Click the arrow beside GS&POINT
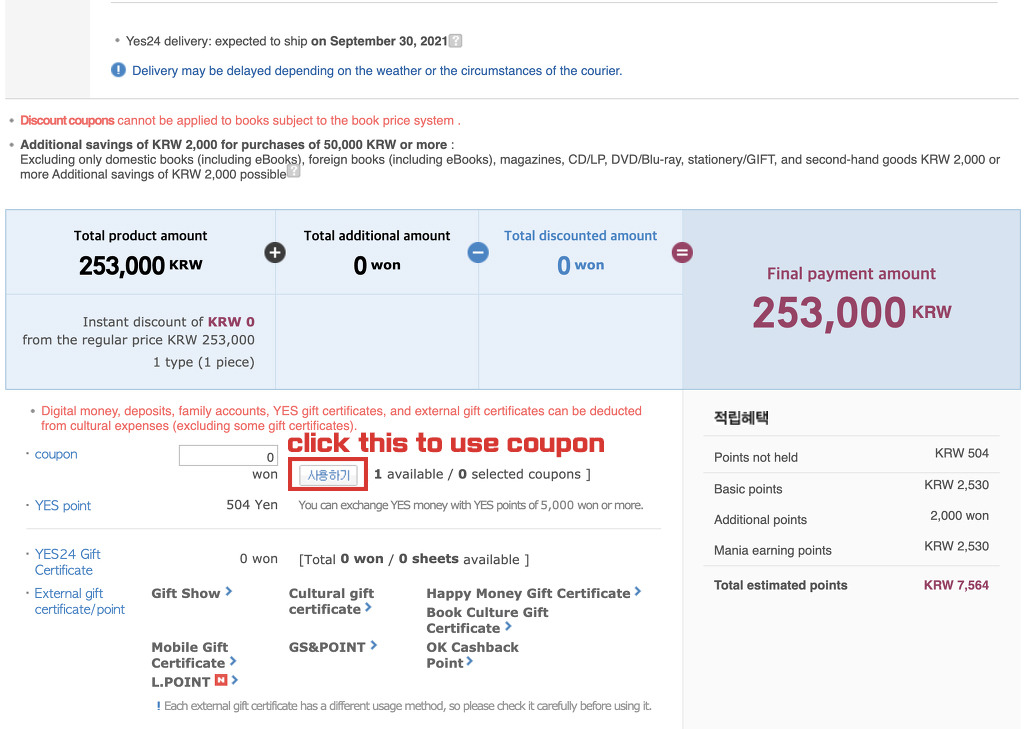 point(374,646)
